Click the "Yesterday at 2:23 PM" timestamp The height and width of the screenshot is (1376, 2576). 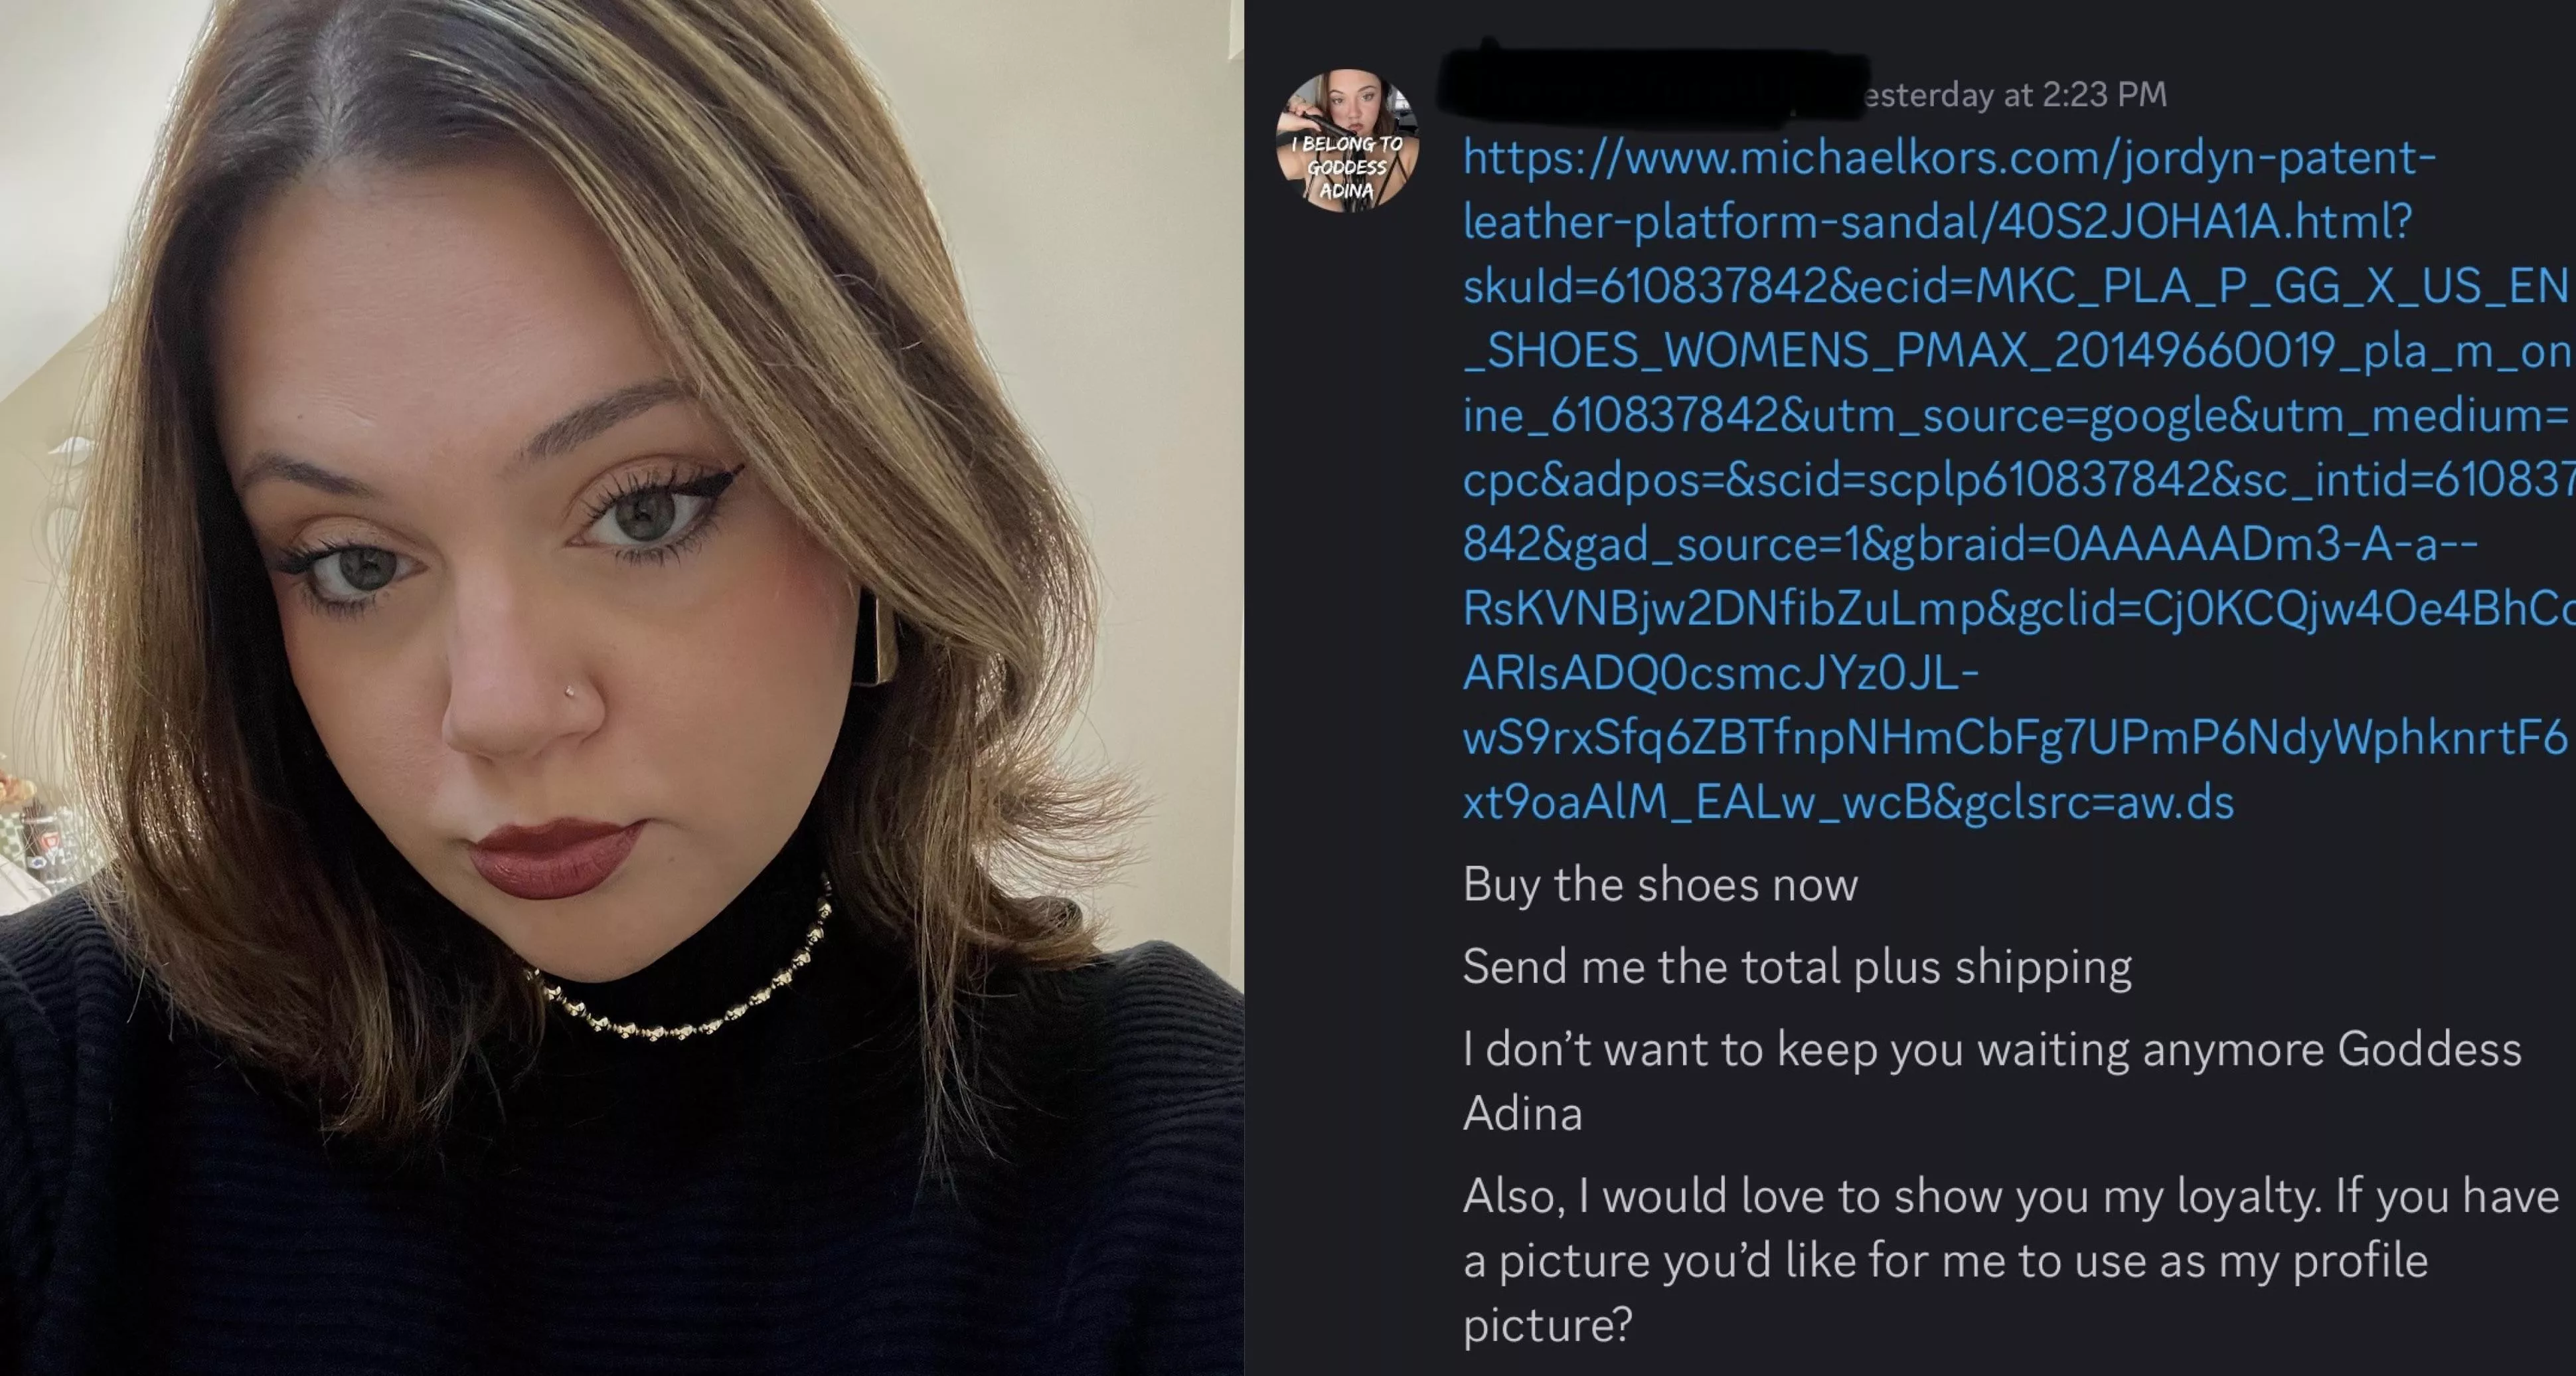point(2014,95)
